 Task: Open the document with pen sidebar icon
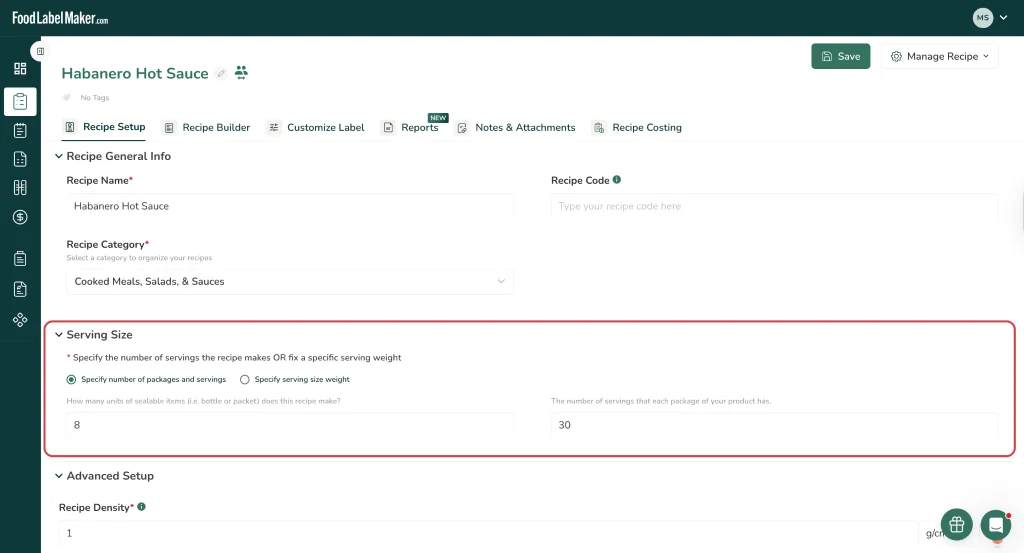(20, 289)
